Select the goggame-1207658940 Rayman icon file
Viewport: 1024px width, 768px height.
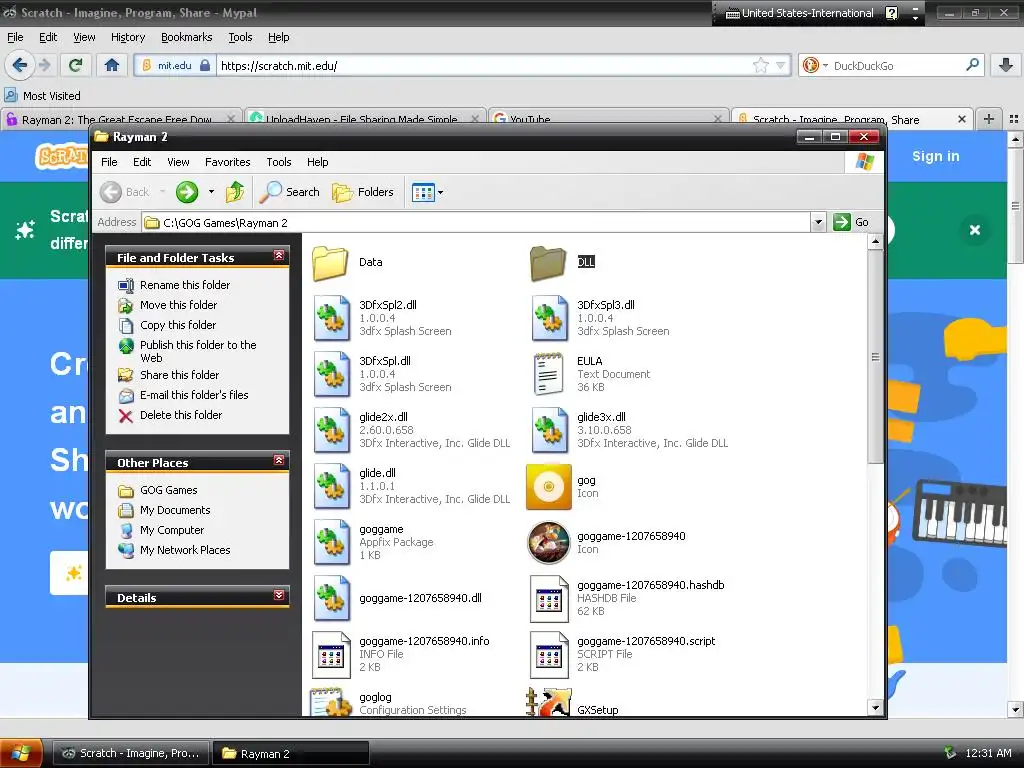[x=549, y=542]
